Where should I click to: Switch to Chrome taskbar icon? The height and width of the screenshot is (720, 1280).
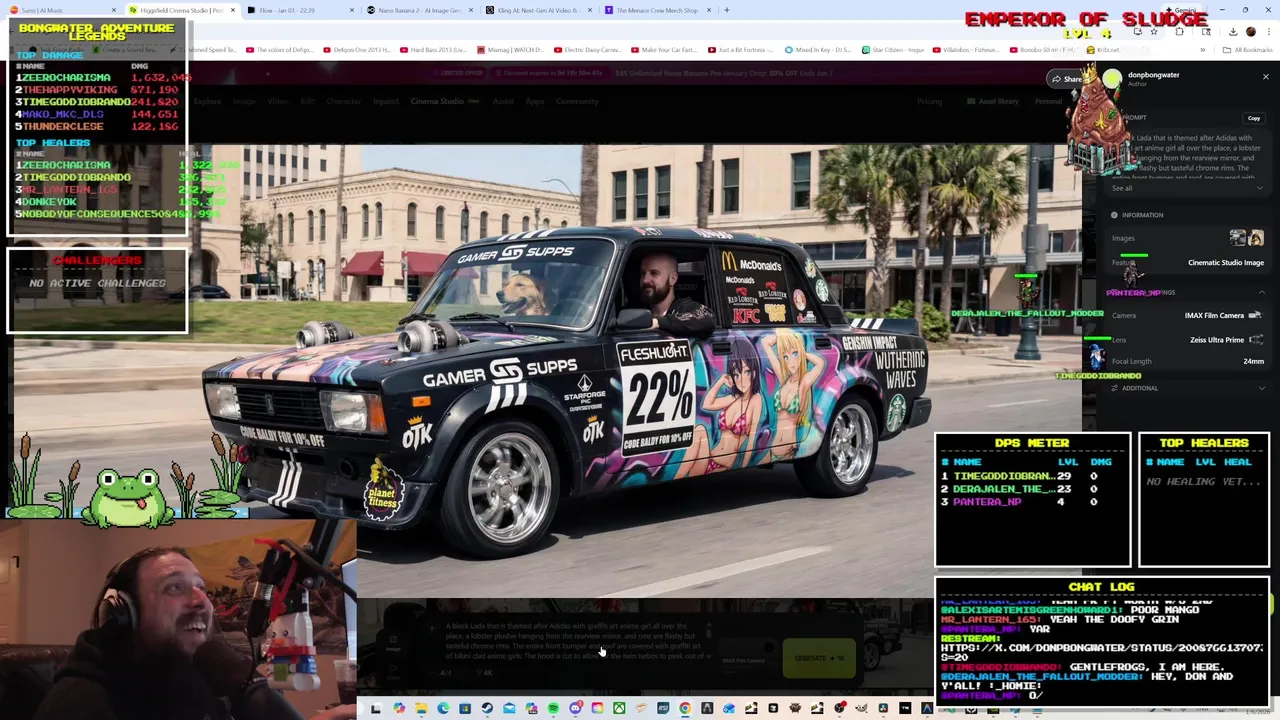(x=684, y=709)
